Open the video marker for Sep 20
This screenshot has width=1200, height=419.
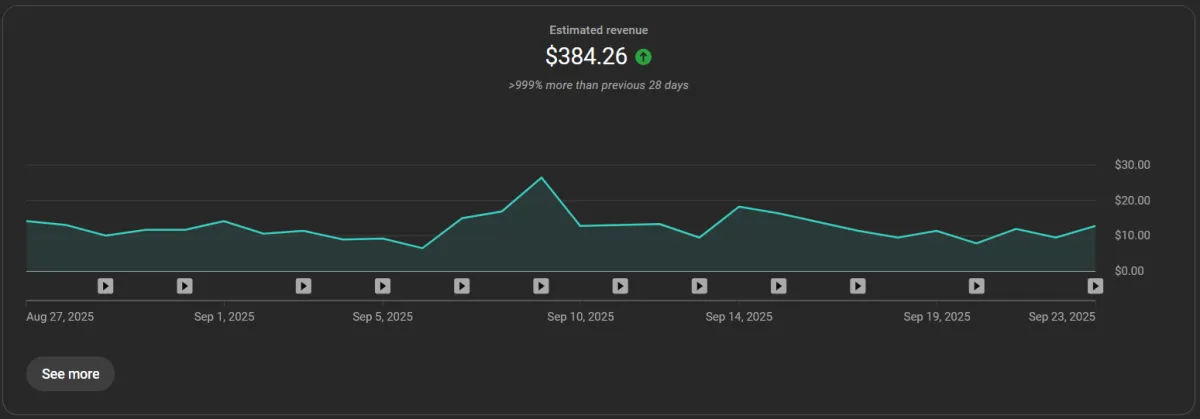click(x=976, y=286)
